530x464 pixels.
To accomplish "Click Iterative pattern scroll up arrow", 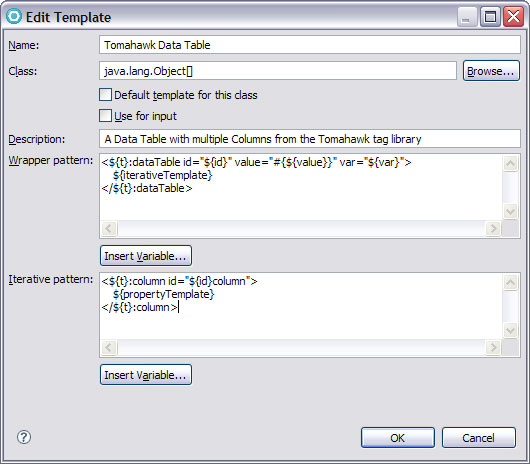I will (x=510, y=283).
